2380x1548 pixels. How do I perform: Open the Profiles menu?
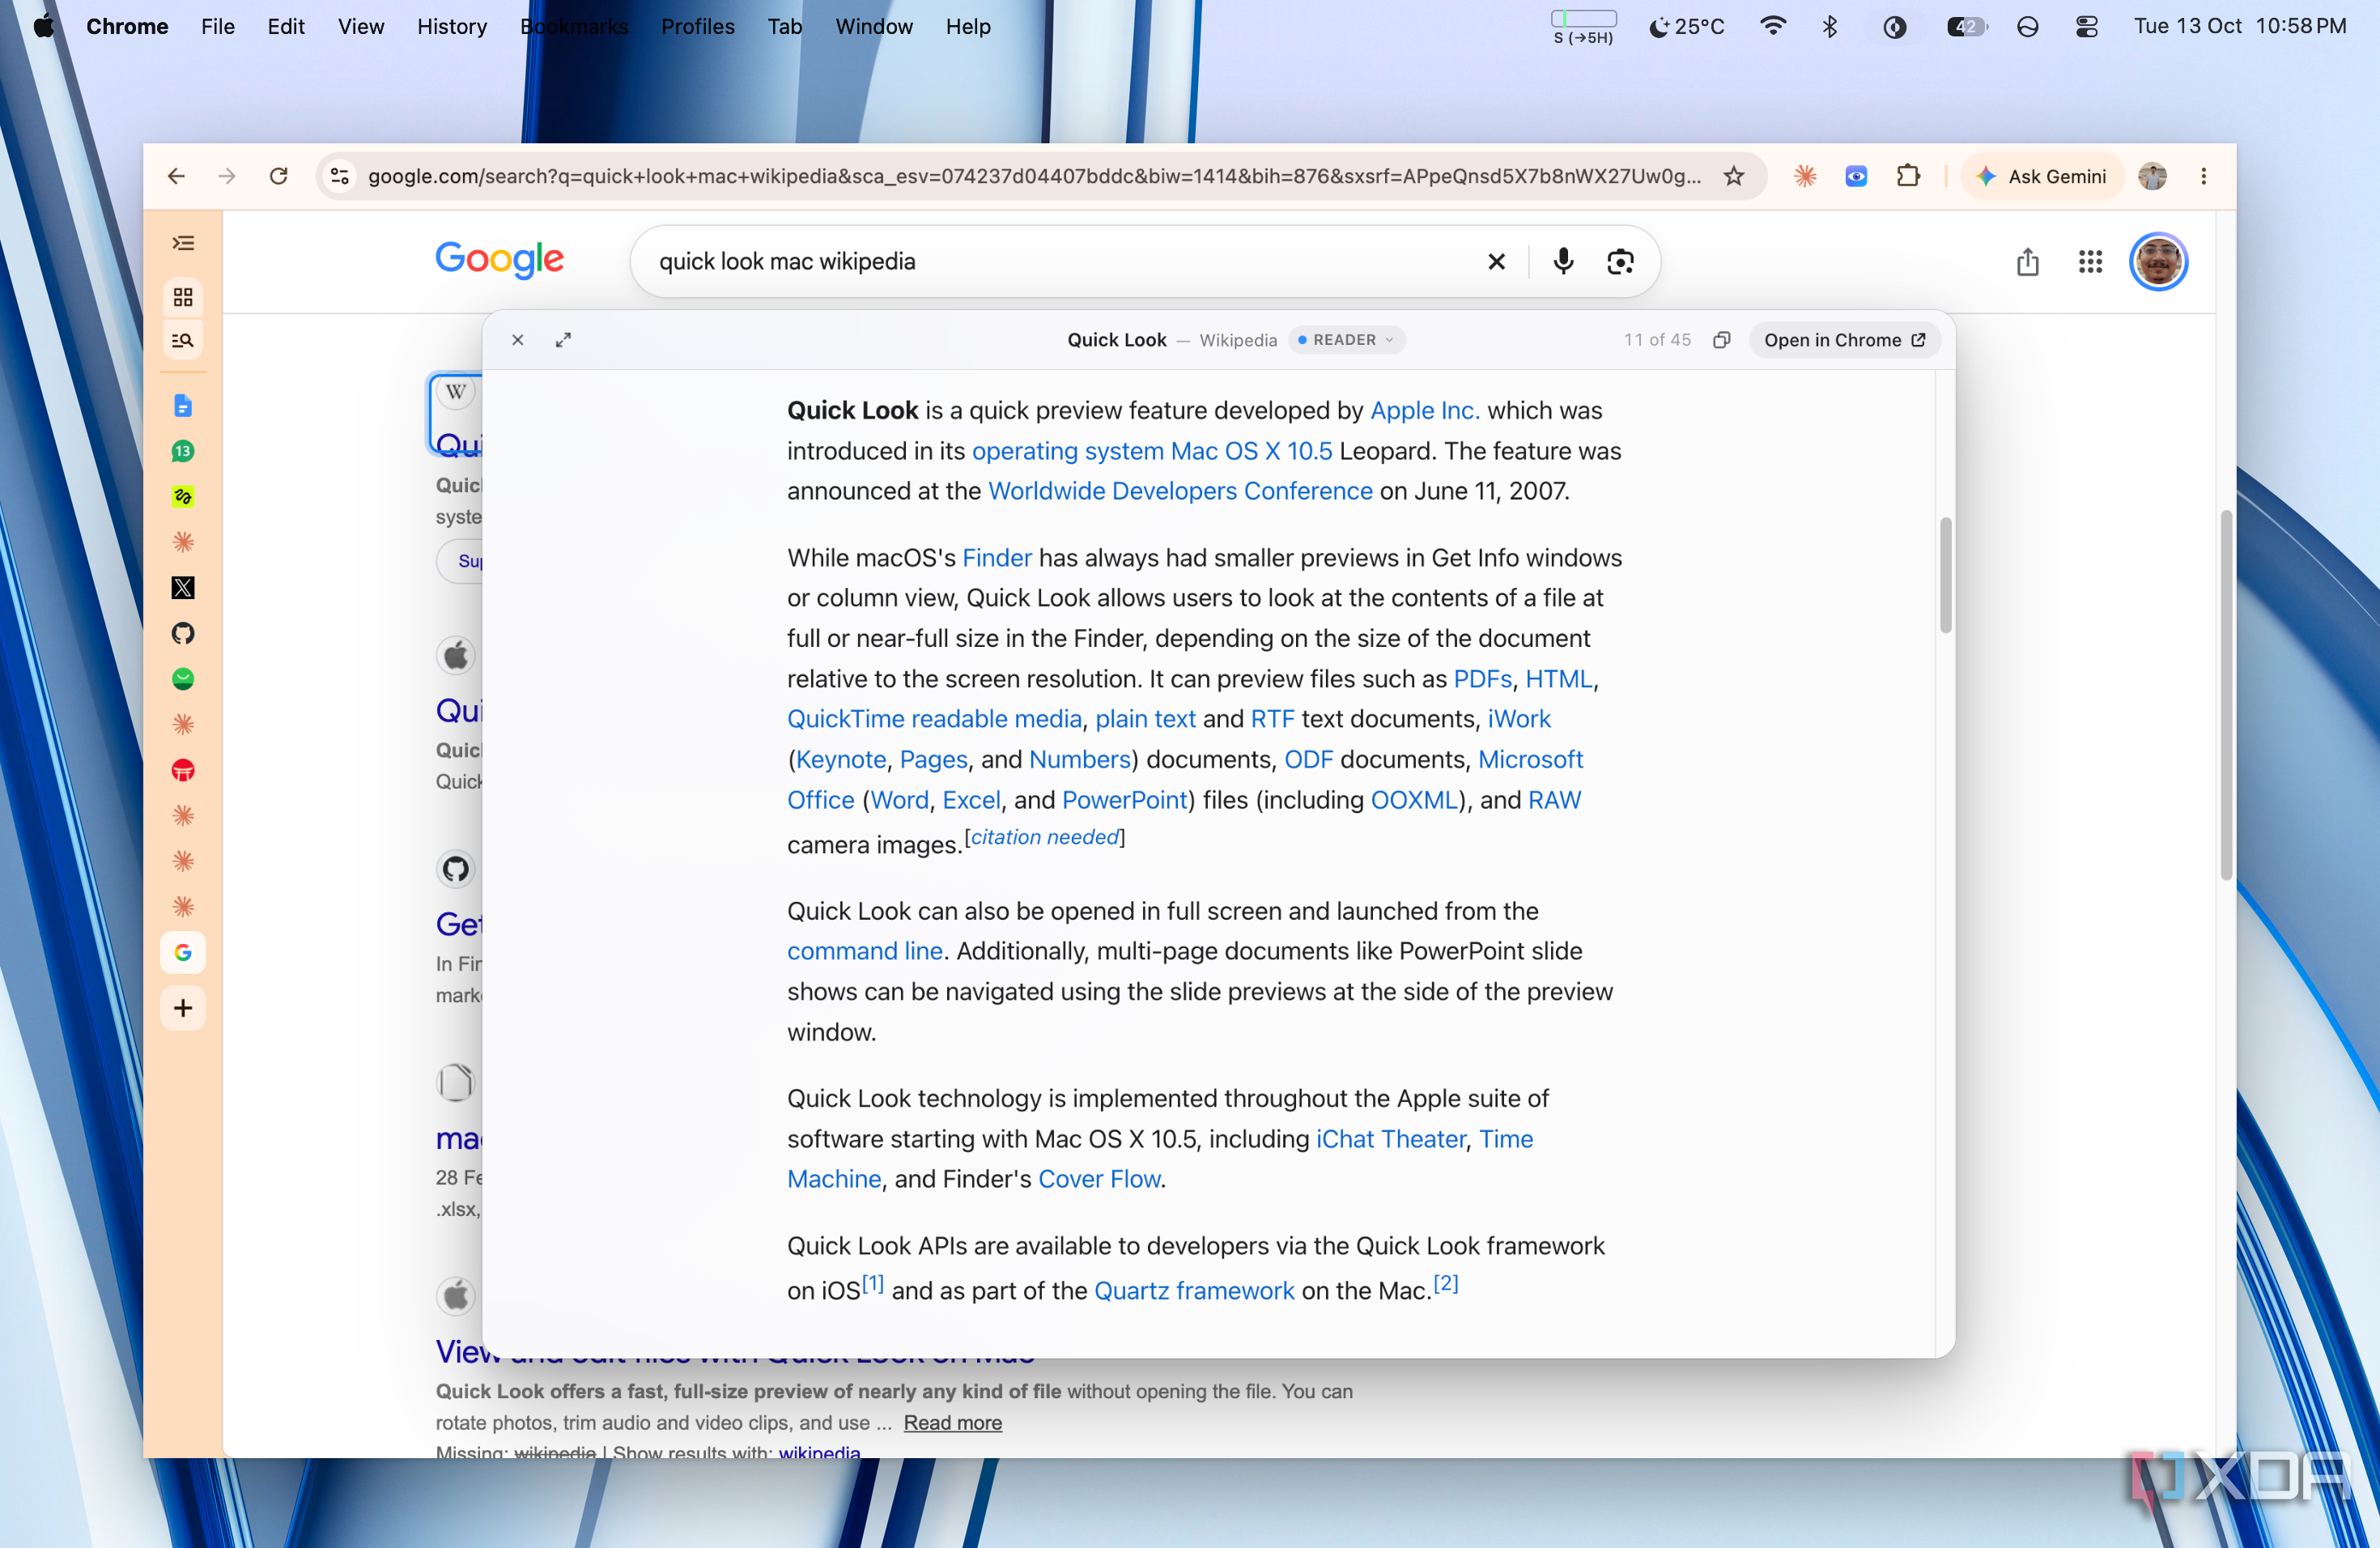(697, 27)
